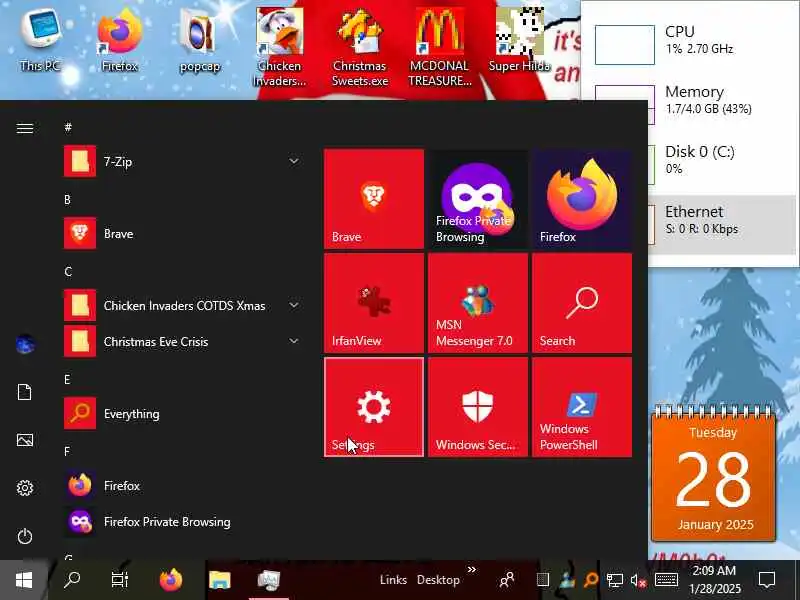Select the Firefox desktop shortcut
Viewport: 800px width, 600px height.
tap(119, 41)
